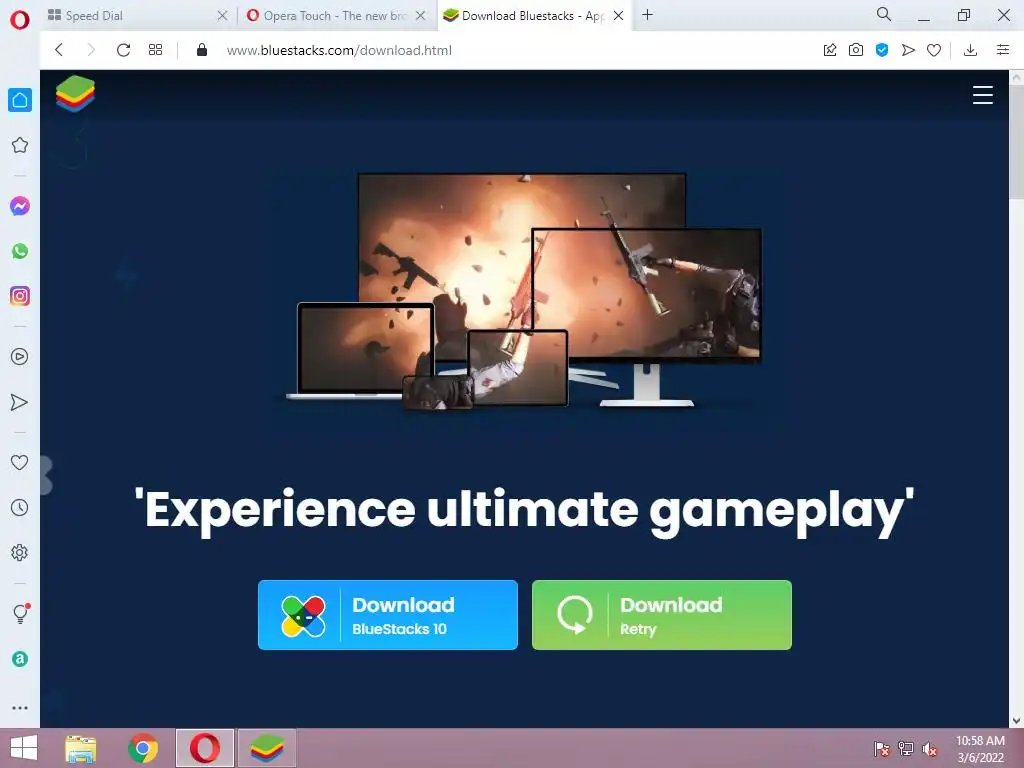Go forward to next page
1024x768 pixels.
91,50
